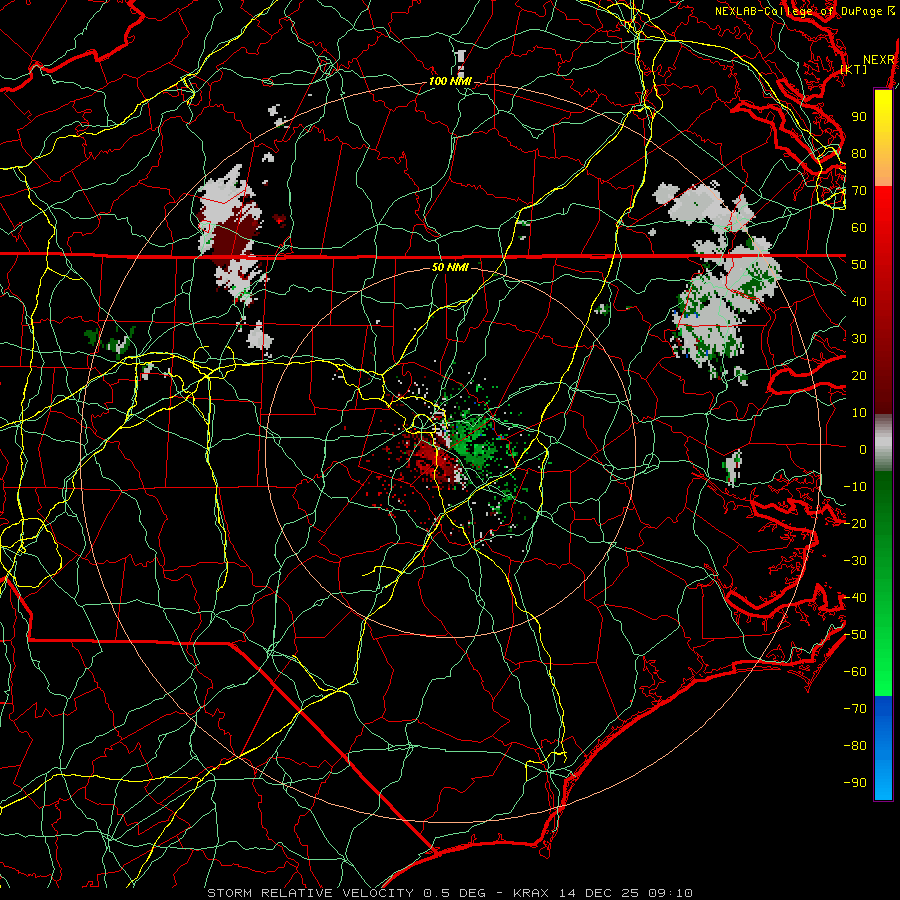
Task: Click the "[KT]" units label above color bar
Action: (x=854, y=69)
